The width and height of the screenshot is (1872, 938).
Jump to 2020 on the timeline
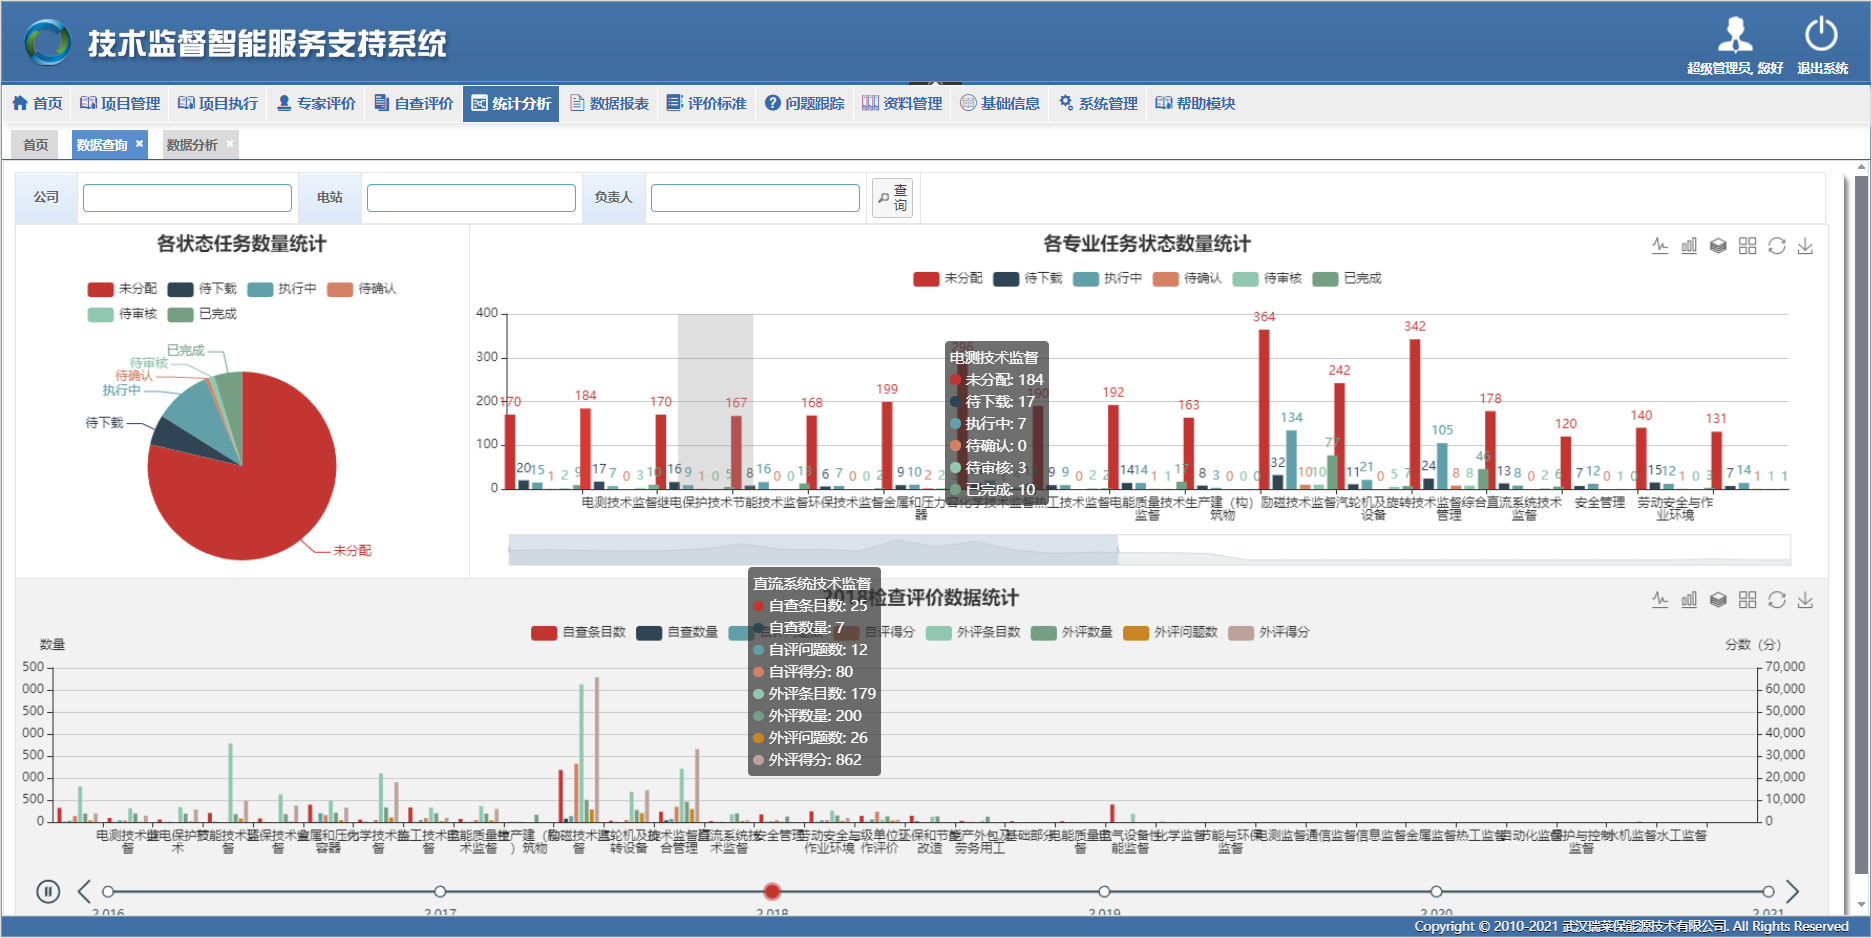click(x=1436, y=891)
